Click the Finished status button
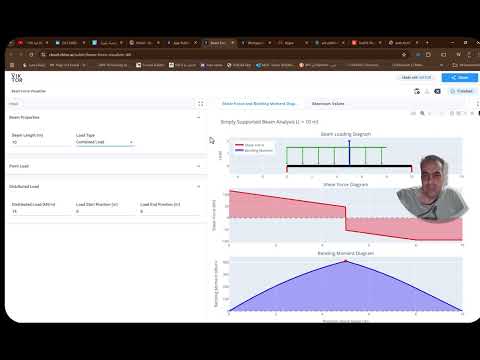The image size is (480, 360). point(462,91)
